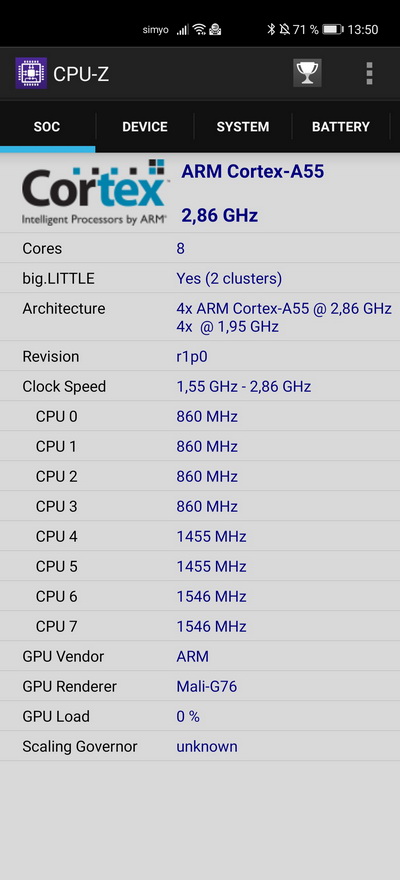Tap the GPU Load row
Viewport: 400px width, 880px height.
click(x=200, y=716)
